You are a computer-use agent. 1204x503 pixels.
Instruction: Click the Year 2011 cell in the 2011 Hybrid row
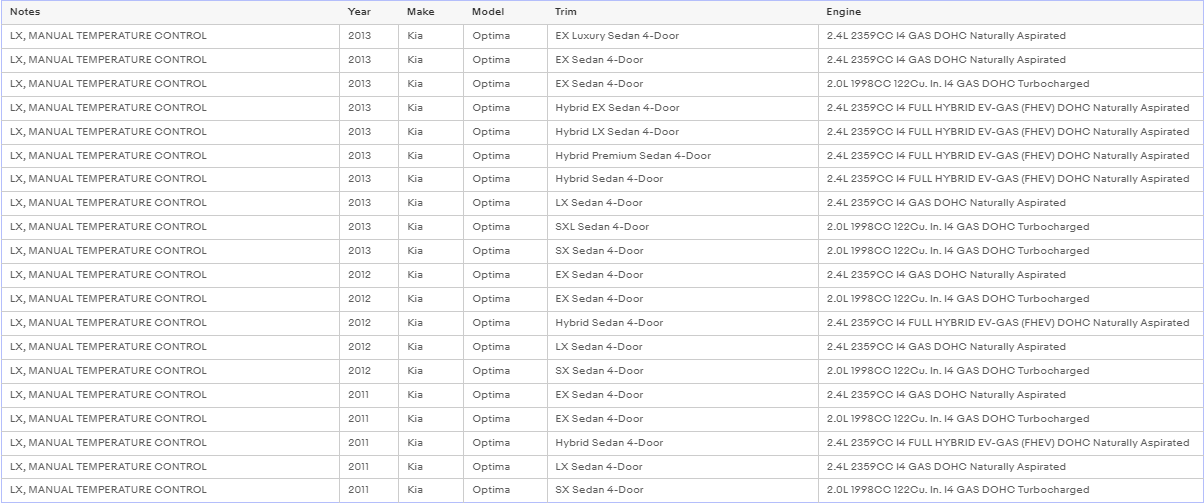pyautogui.click(x=369, y=443)
